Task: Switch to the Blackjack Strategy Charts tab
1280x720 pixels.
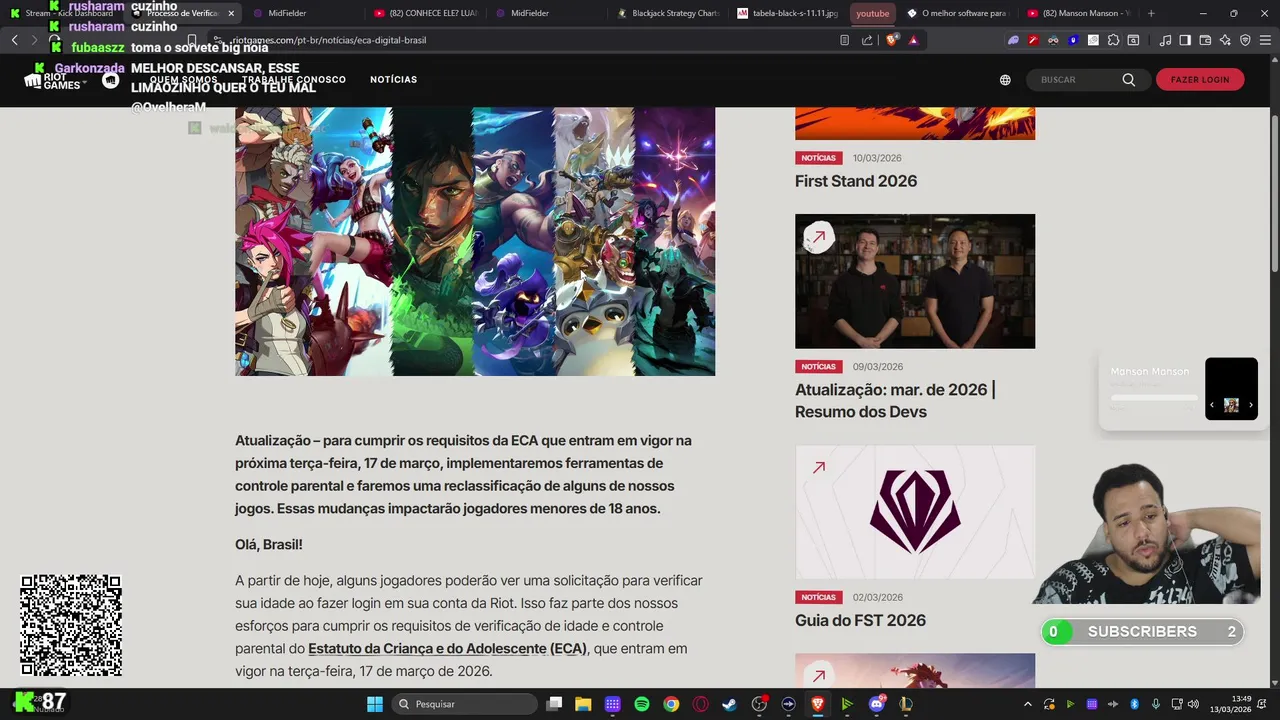Action: [x=669, y=13]
